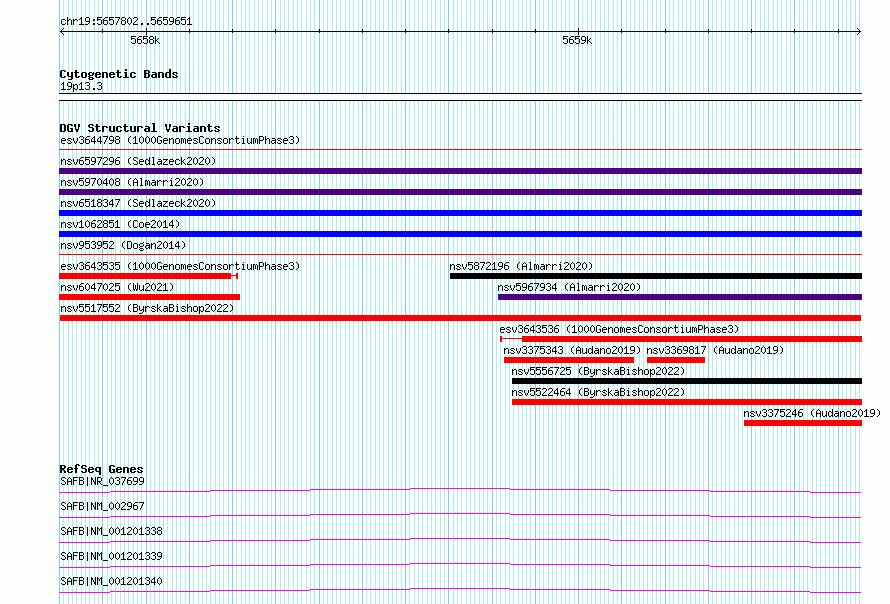Screen dimensions: 890x604
Task: Click the nsv5517552 (ByrskaBishop2022) label
Action: coord(147,308)
